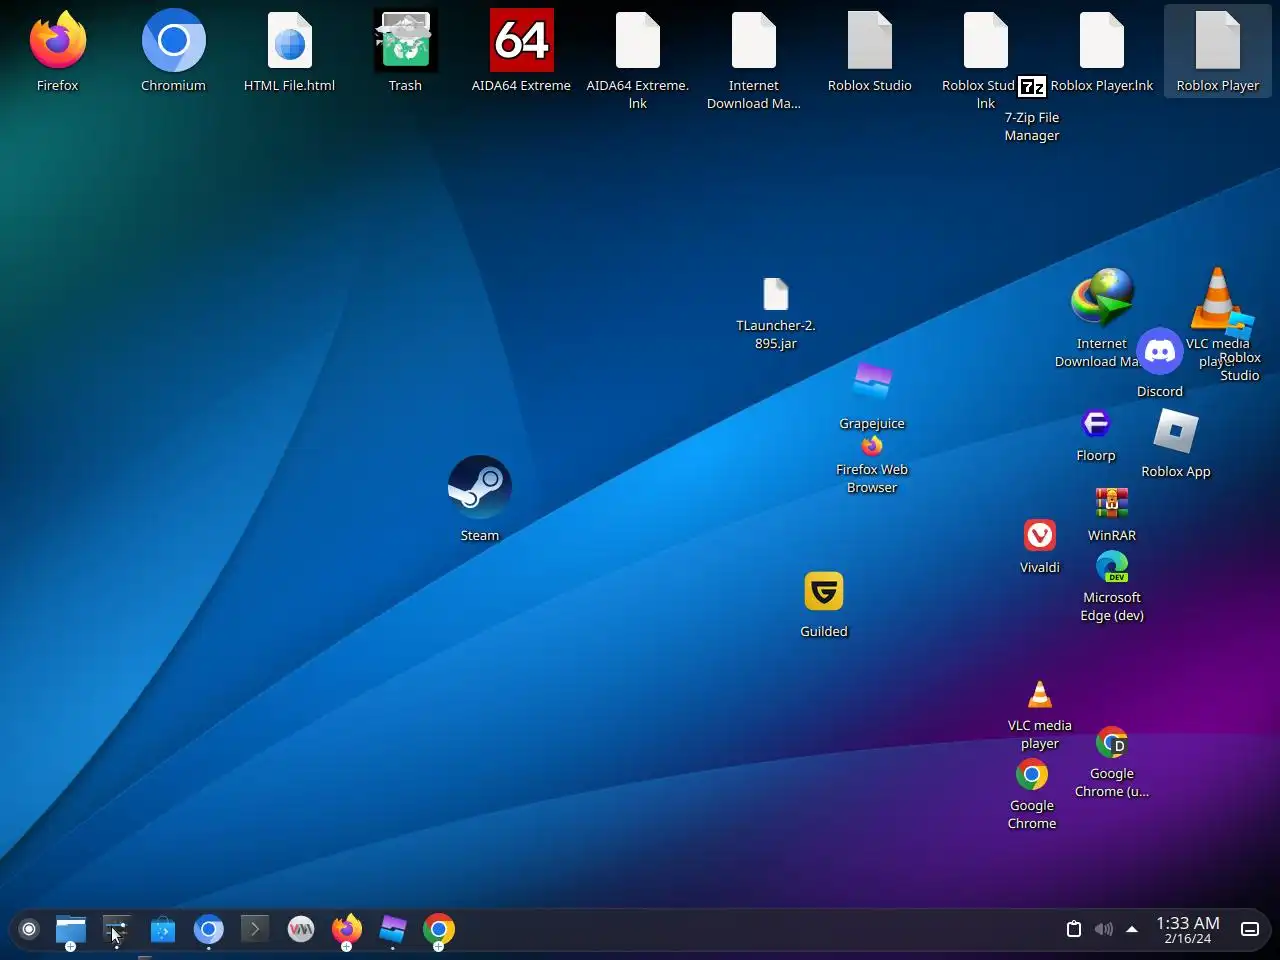The image size is (1280, 960).
Task: Click the show desktop button in the tray
Action: click(x=1250, y=929)
